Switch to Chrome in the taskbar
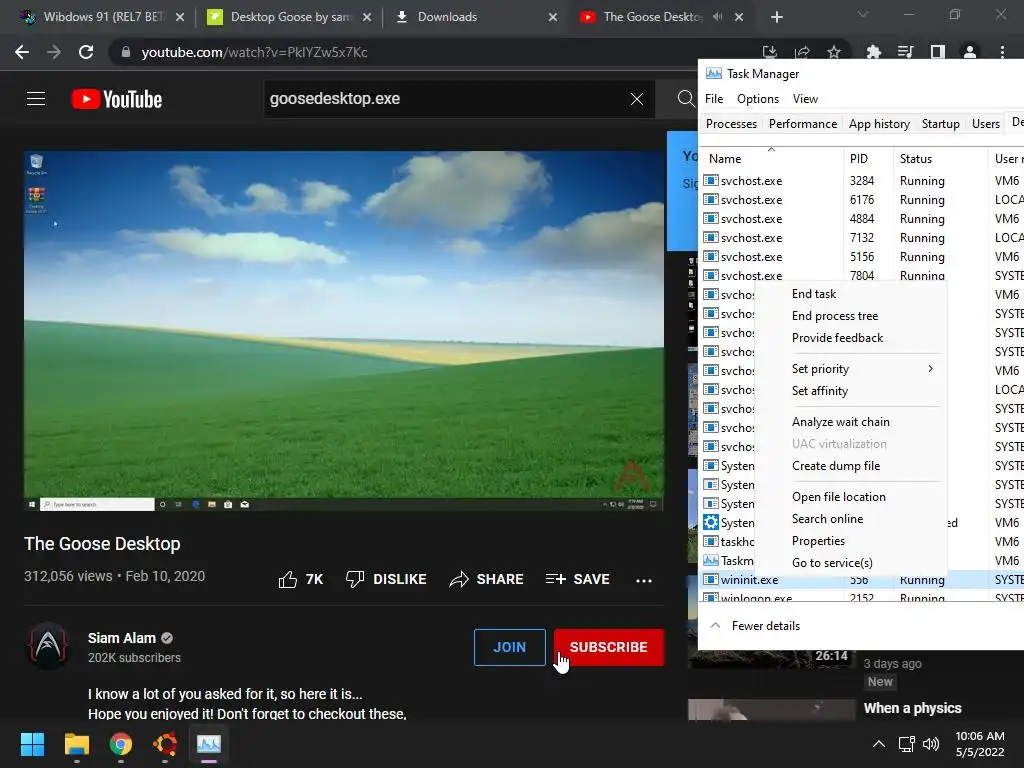 tap(120, 744)
